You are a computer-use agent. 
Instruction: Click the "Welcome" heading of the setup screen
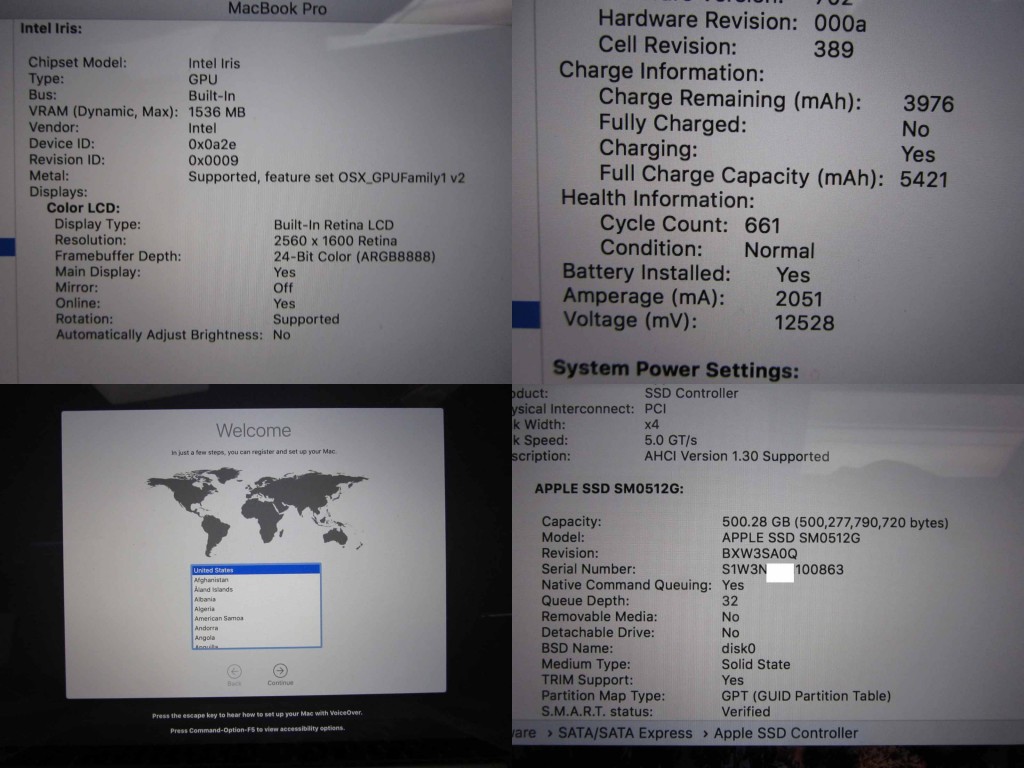point(253,430)
